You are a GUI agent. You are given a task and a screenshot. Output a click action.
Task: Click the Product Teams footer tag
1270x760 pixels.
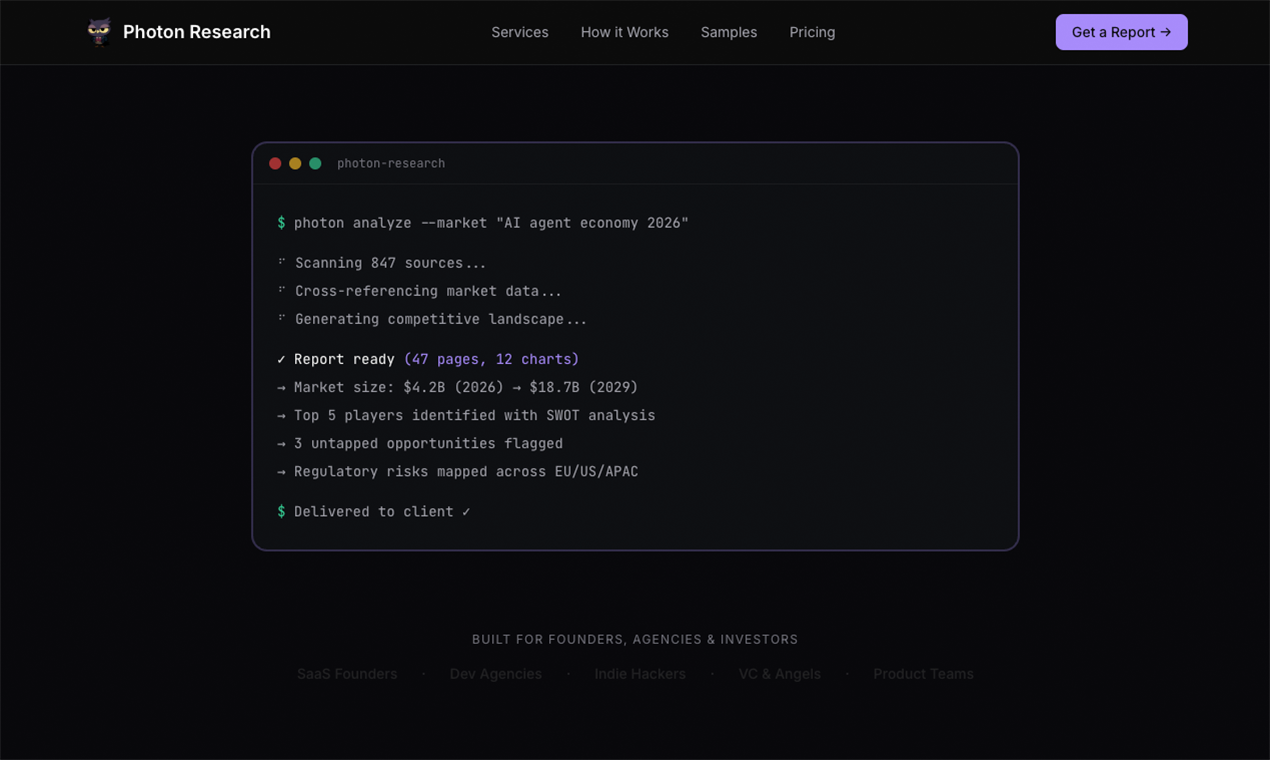pyautogui.click(x=923, y=674)
